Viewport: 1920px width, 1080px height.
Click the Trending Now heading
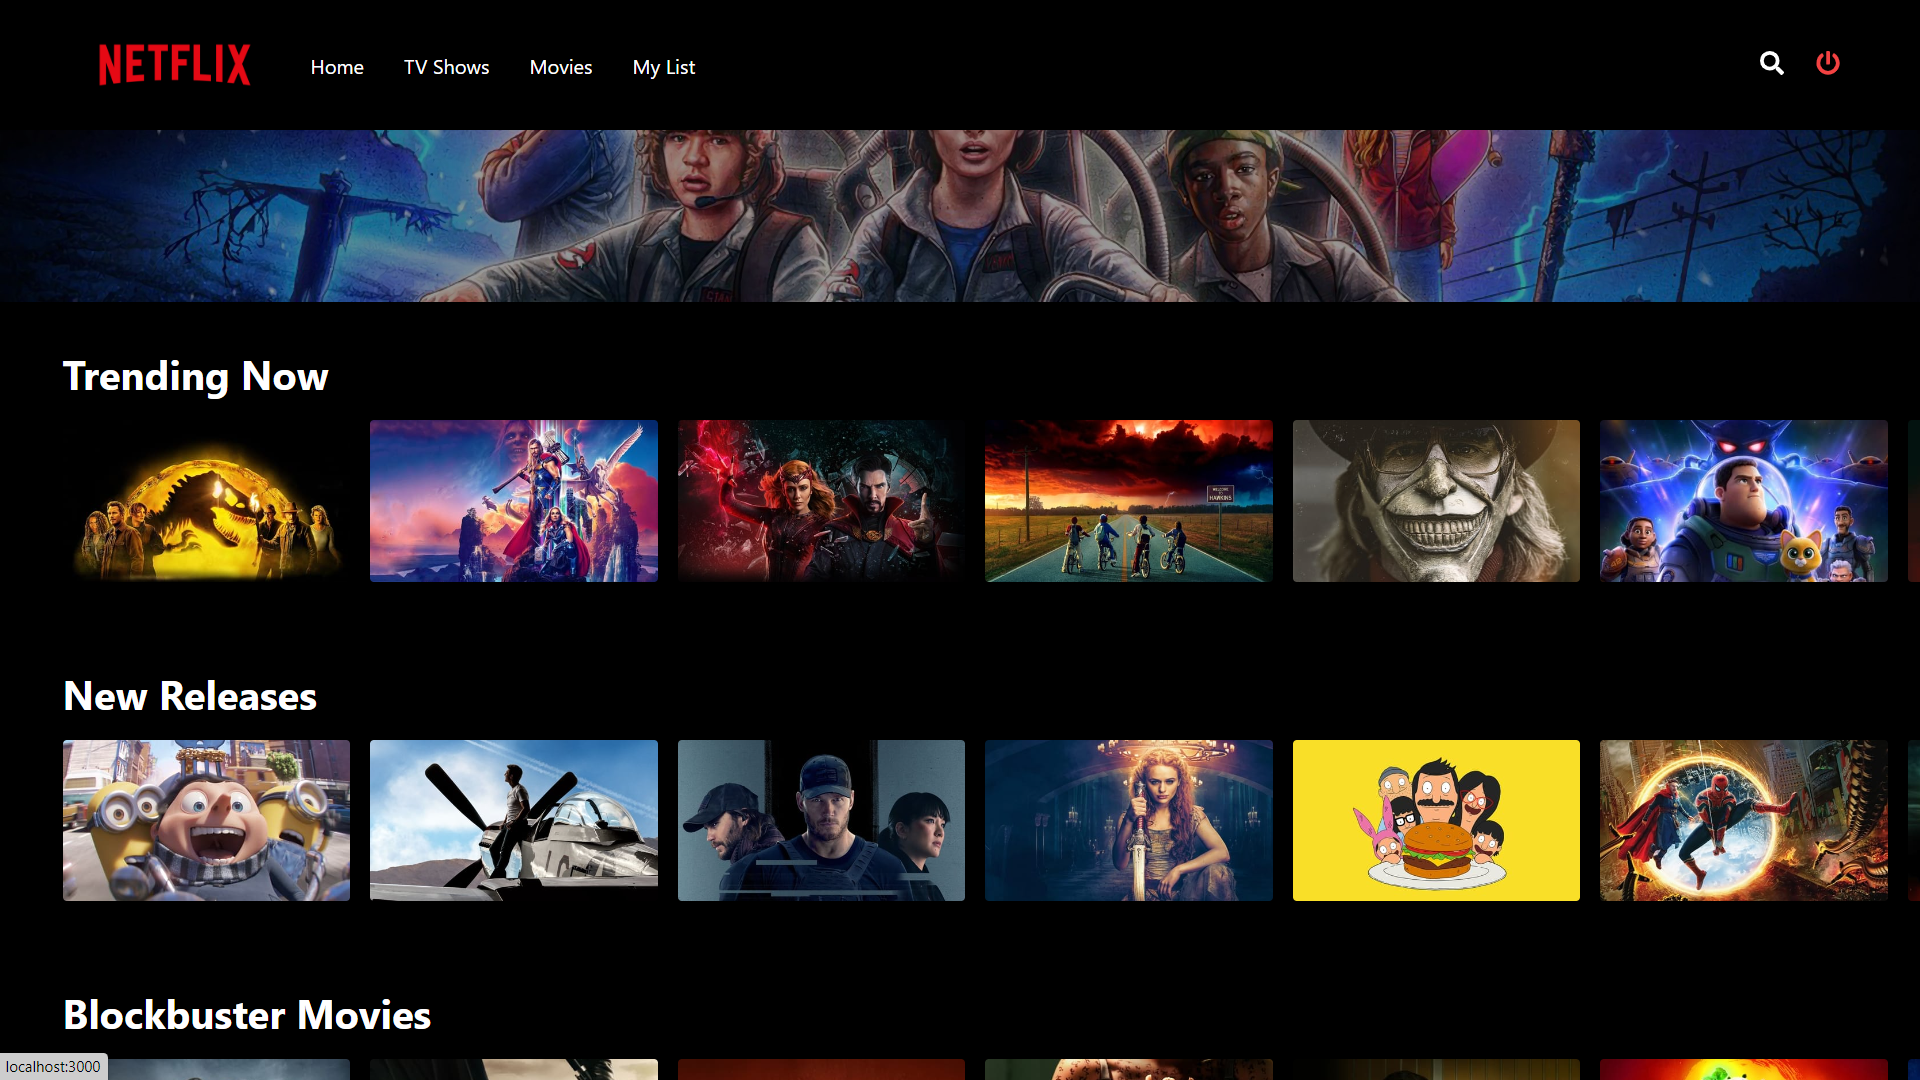coord(196,377)
